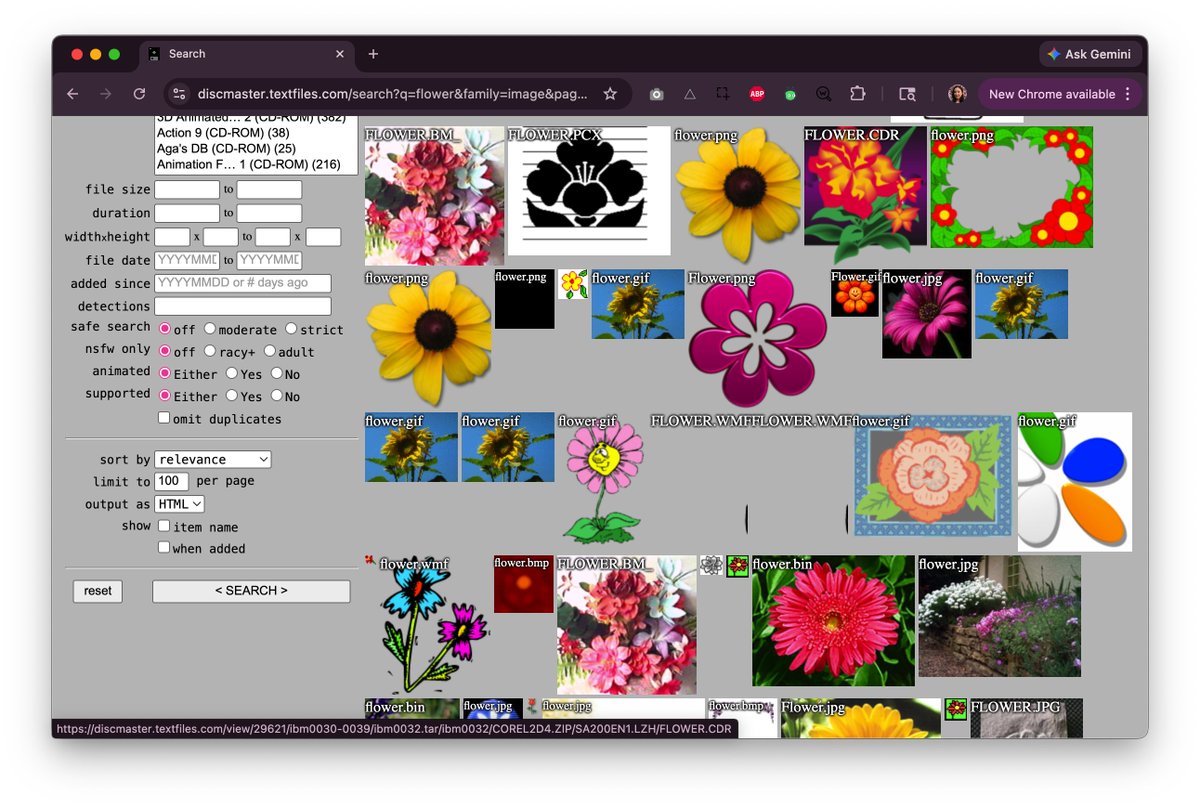The width and height of the screenshot is (1200, 807).
Task: Click the Ask Gemini button
Action: tap(1089, 54)
